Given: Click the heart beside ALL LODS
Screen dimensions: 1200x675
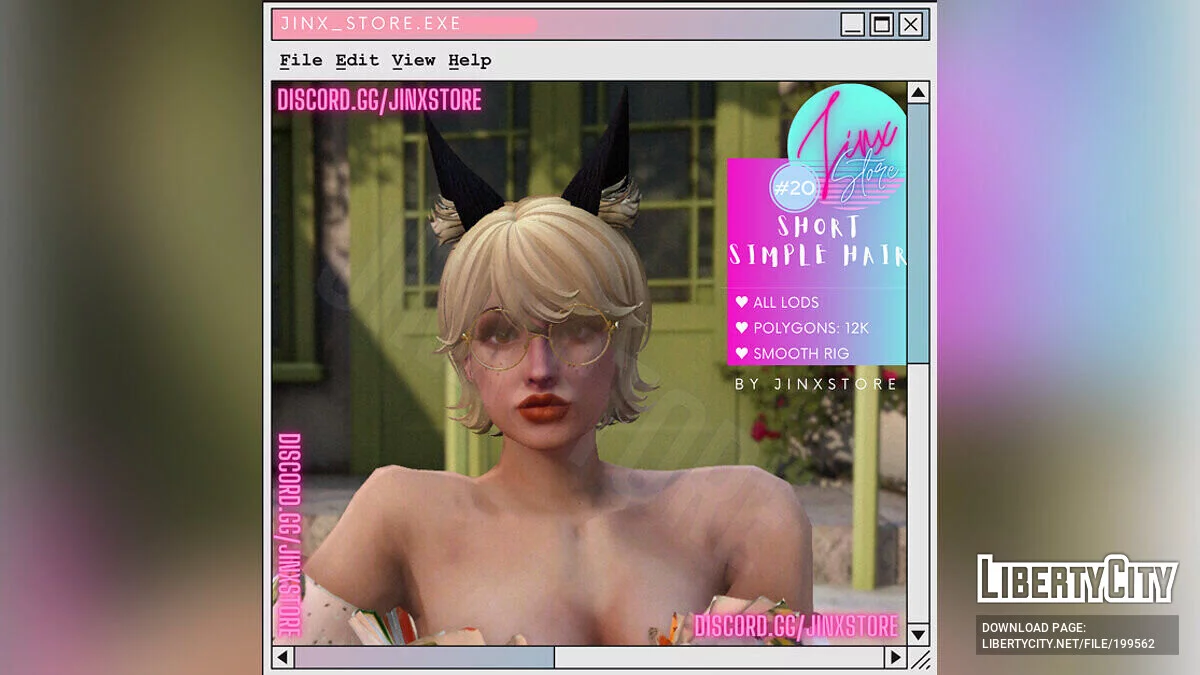Looking at the screenshot, I should pos(741,302).
